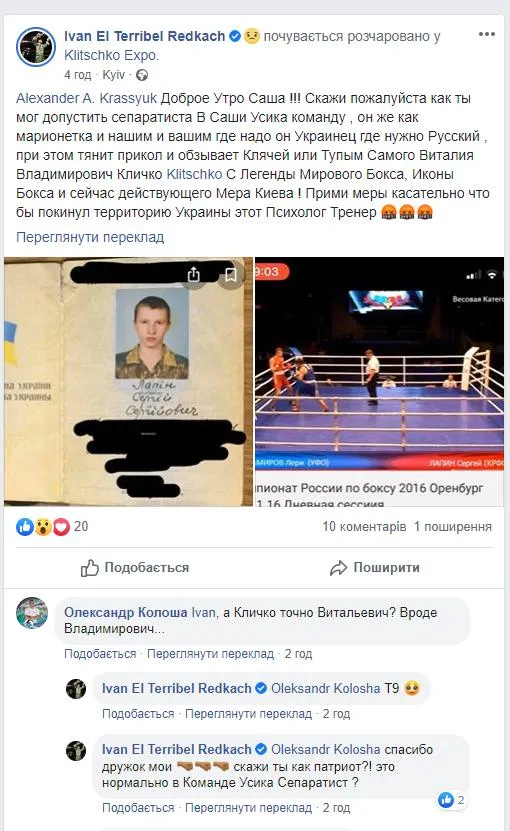Click the bookmark icon on passport image
The image size is (510, 831).
(231, 274)
